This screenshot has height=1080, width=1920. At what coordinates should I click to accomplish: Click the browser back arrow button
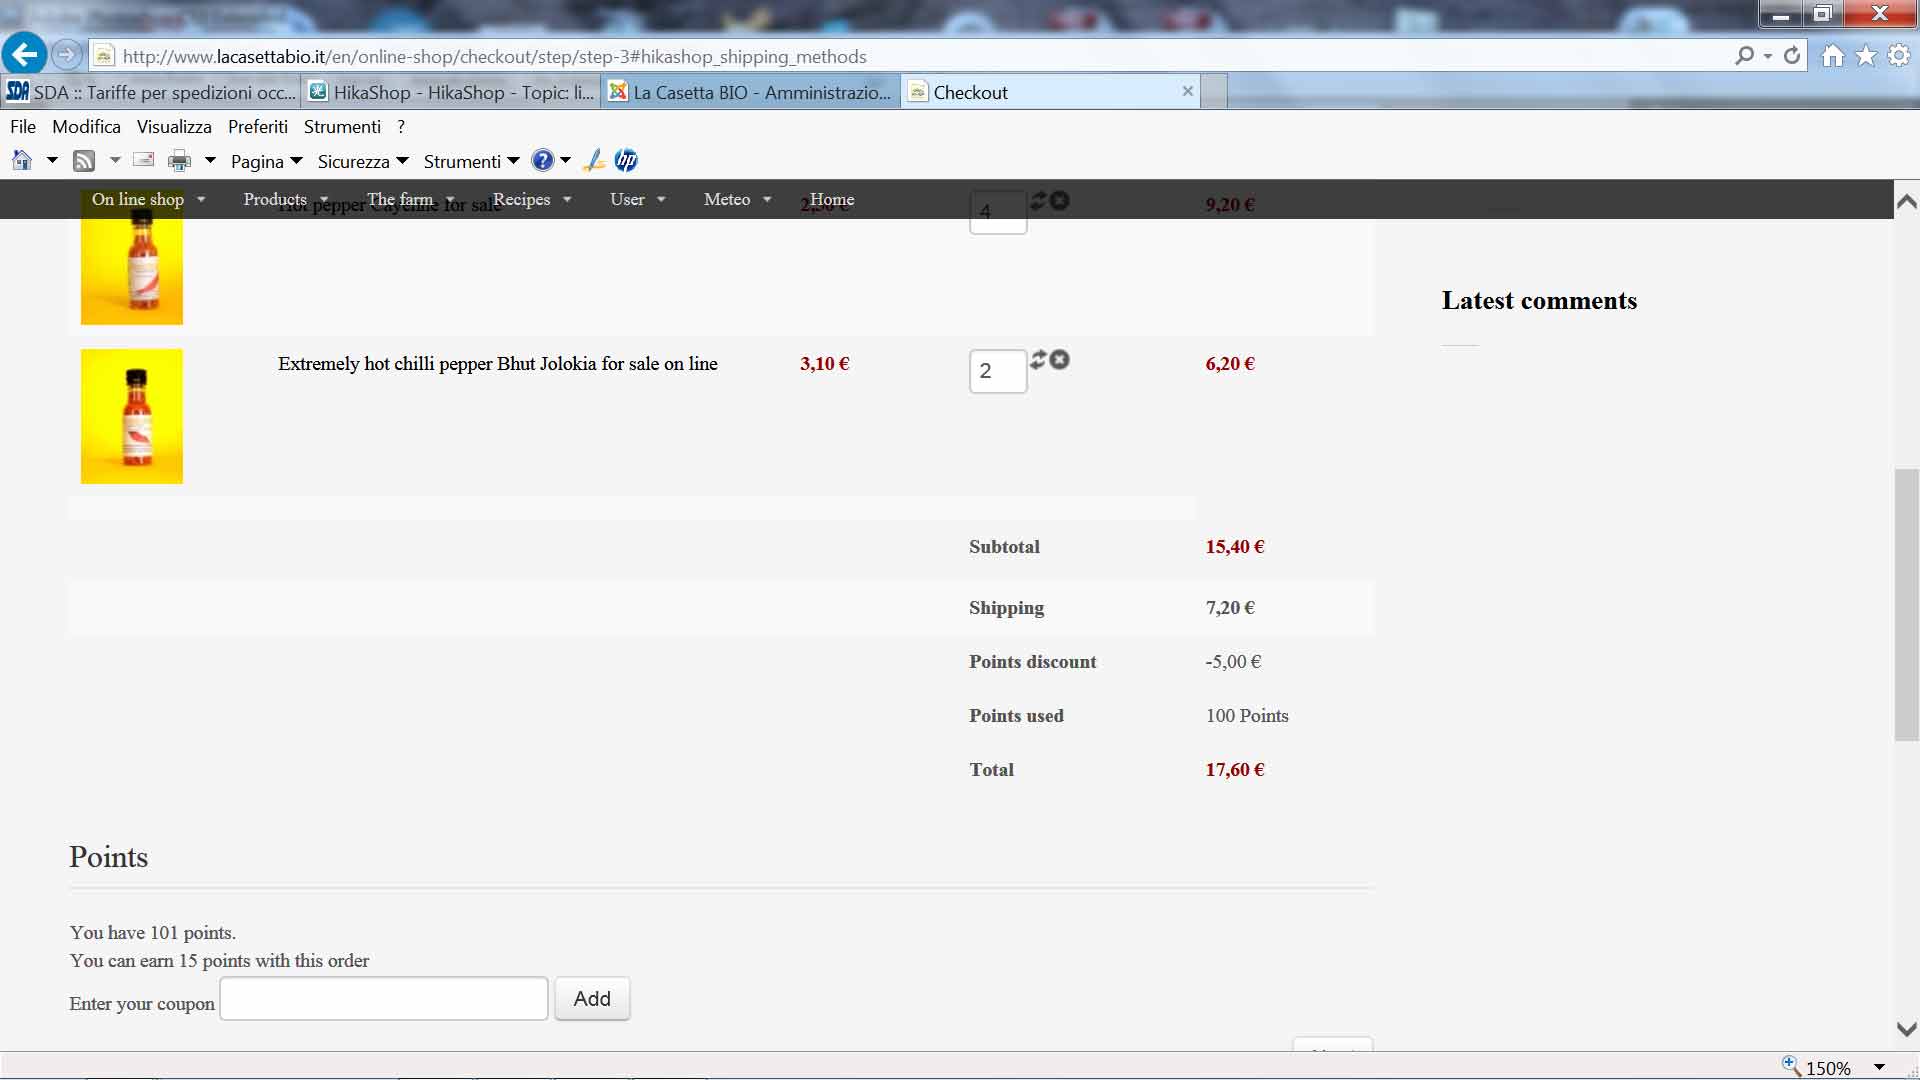(x=25, y=54)
